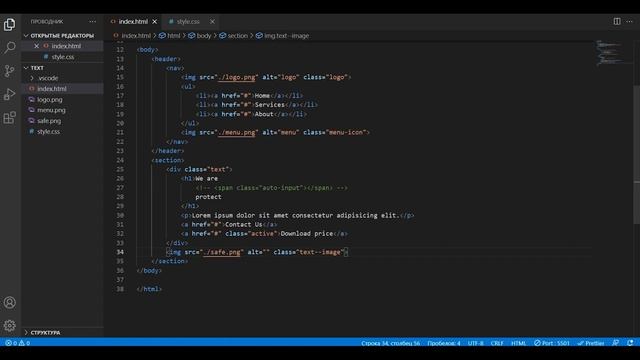Expand the .vscode folder
This screenshot has height=360, width=640.
48,78
